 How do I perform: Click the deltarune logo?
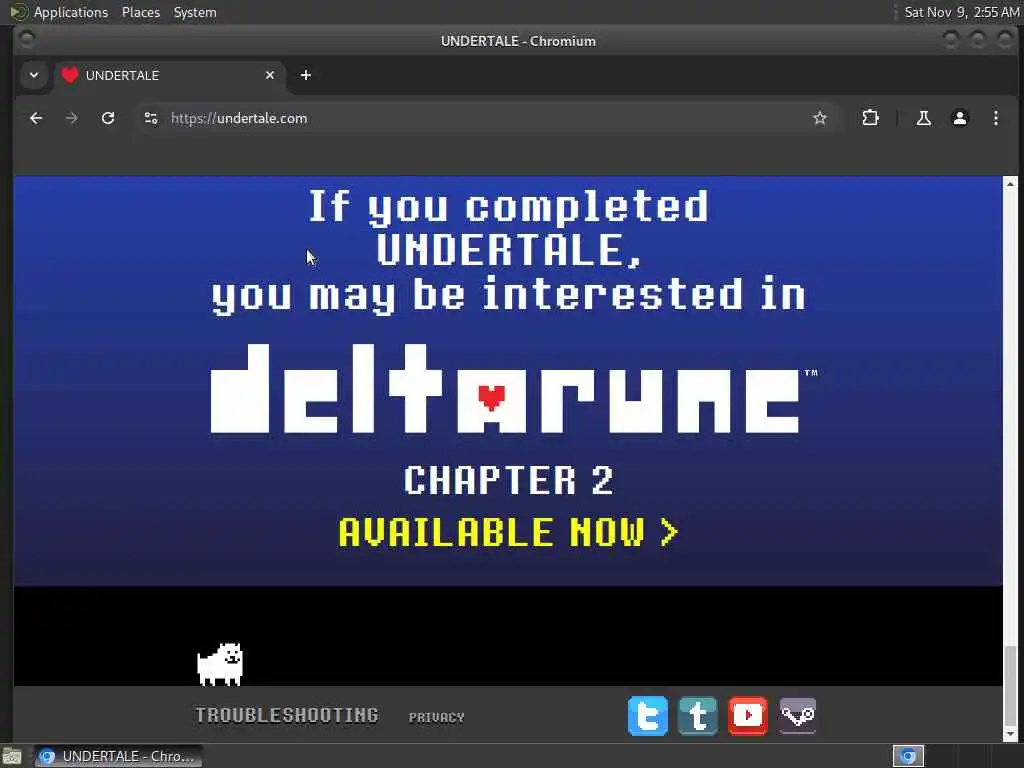pos(513,389)
